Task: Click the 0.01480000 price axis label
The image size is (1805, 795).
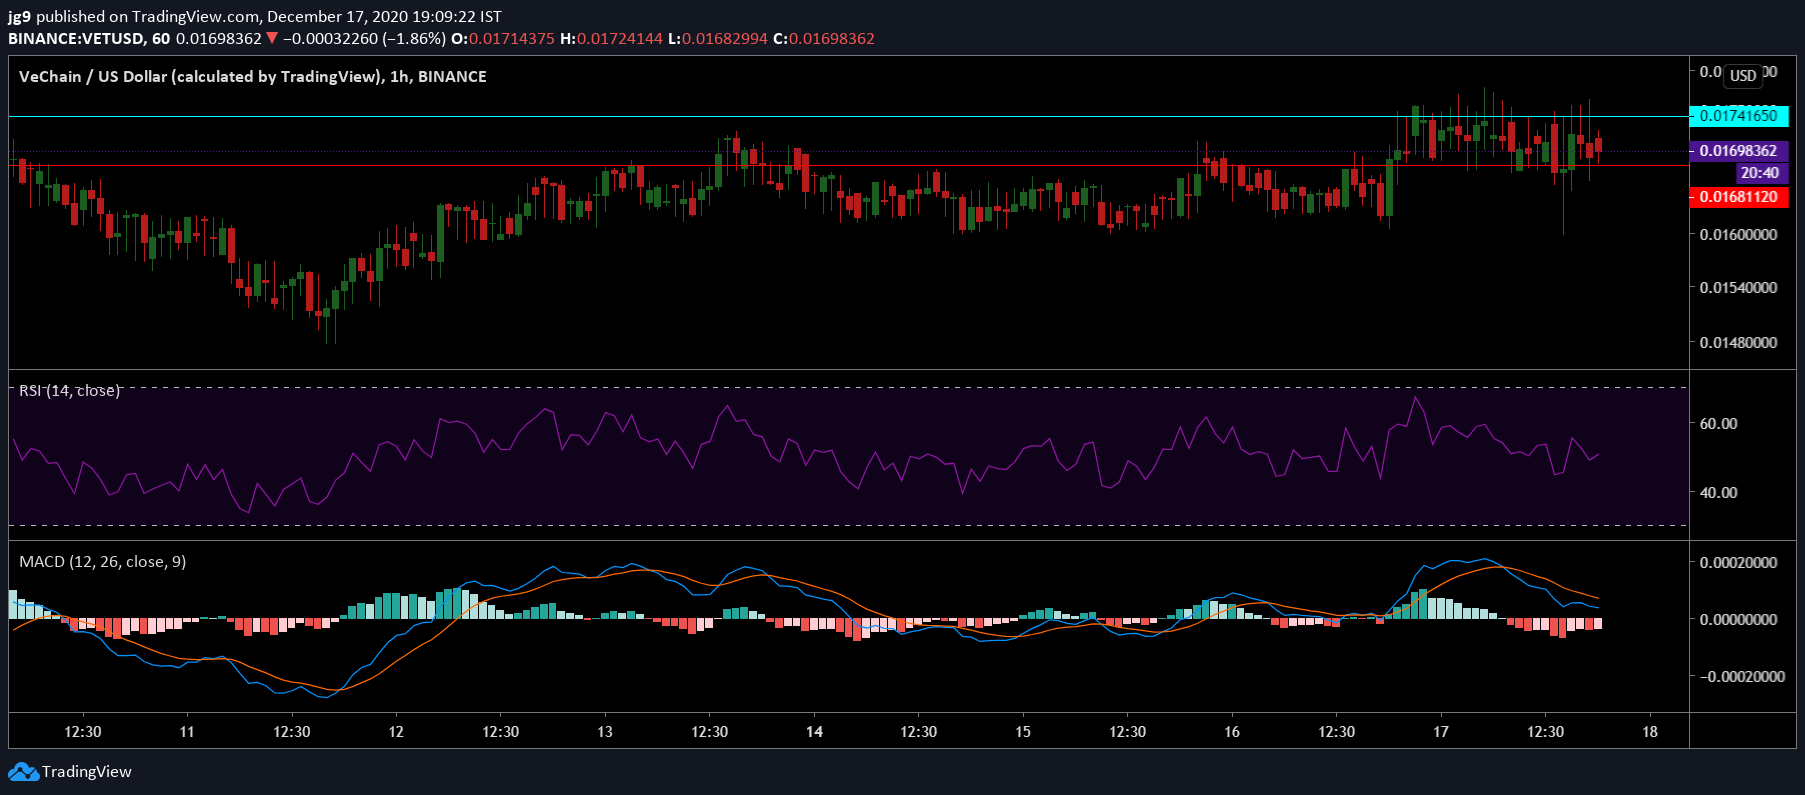Action: click(x=1738, y=343)
